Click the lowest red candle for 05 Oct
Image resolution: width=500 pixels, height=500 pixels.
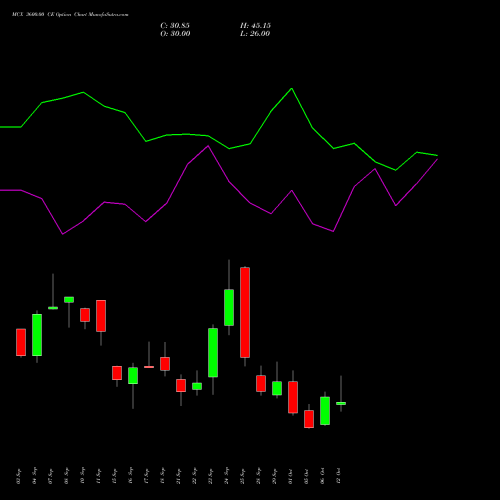pos(309,419)
